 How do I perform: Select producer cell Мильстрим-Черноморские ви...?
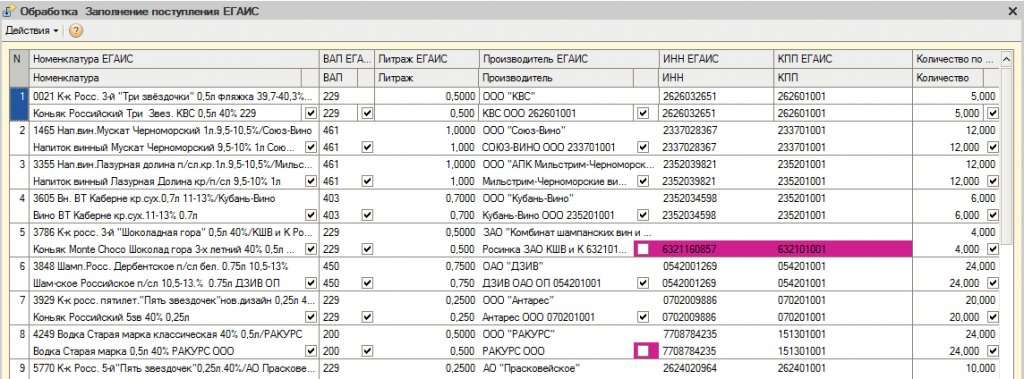(557, 181)
